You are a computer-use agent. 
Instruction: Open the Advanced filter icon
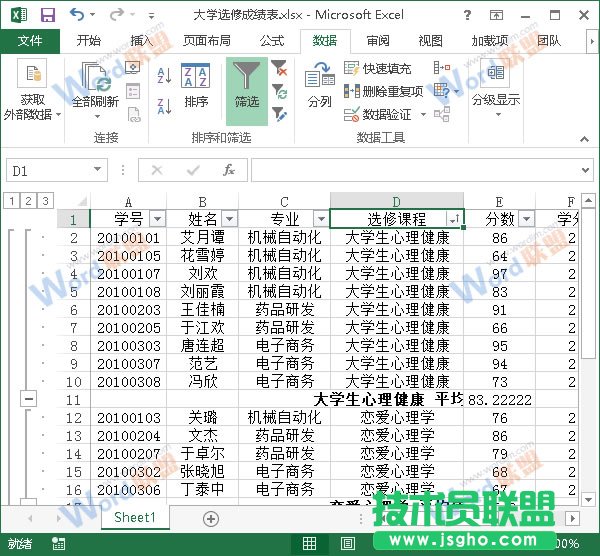coord(279,115)
